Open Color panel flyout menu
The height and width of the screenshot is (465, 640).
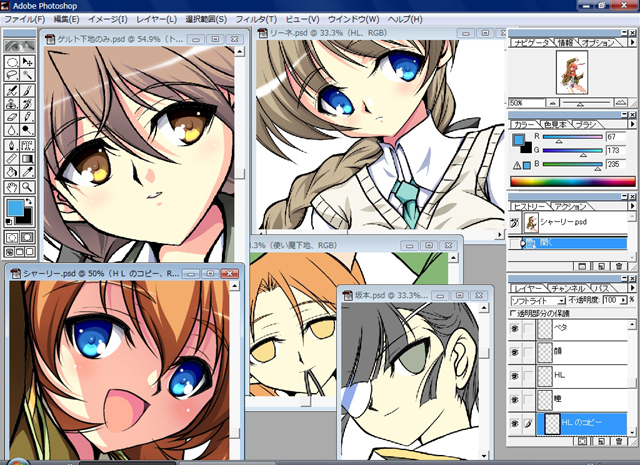tap(632, 124)
